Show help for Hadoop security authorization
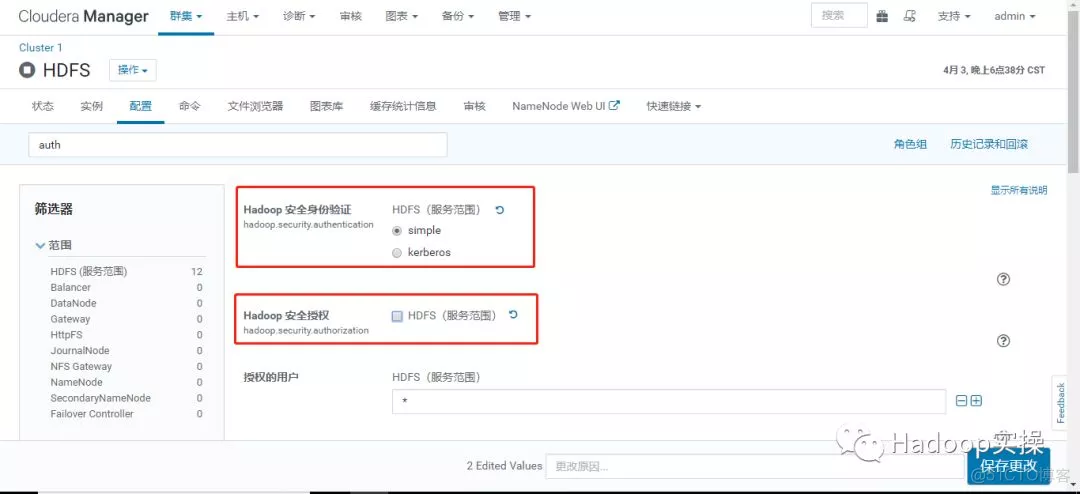Viewport: 1080px width, 494px height. [x=1004, y=340]
